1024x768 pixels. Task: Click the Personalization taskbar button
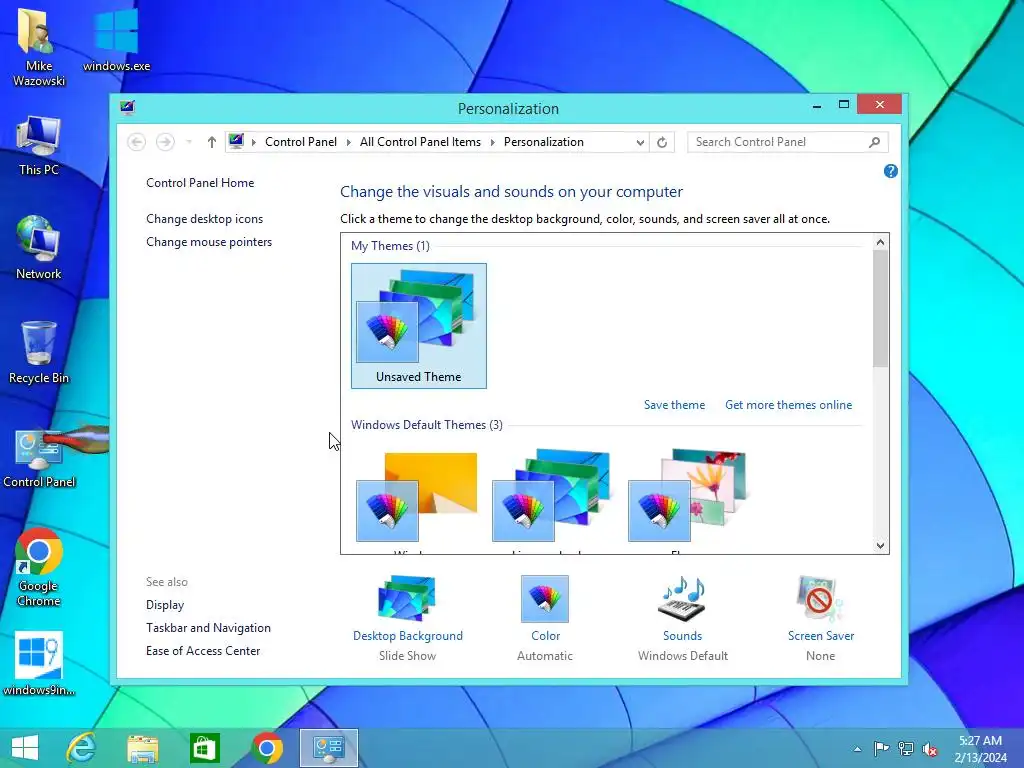[x=328, y=748]
